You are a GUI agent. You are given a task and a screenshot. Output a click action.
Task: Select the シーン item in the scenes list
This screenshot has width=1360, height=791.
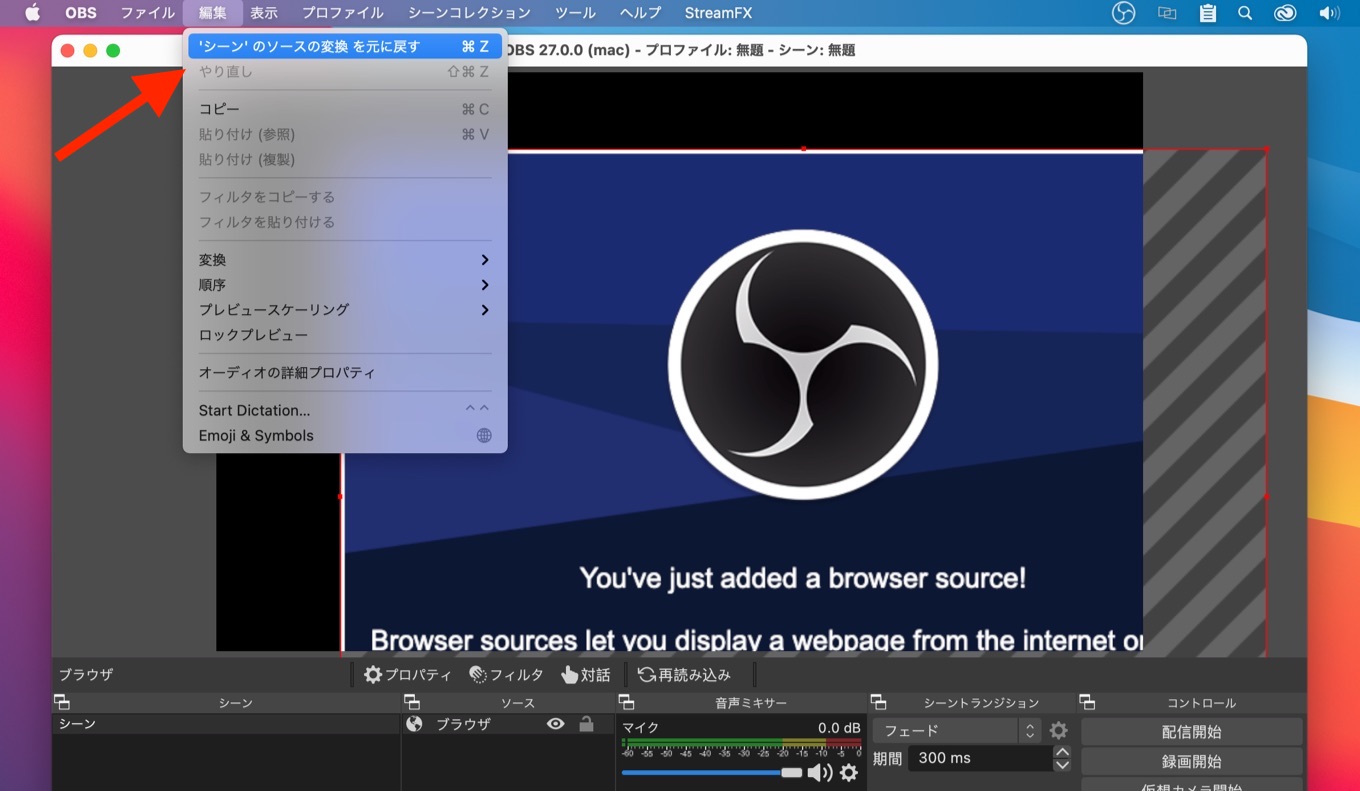[226, 724]
